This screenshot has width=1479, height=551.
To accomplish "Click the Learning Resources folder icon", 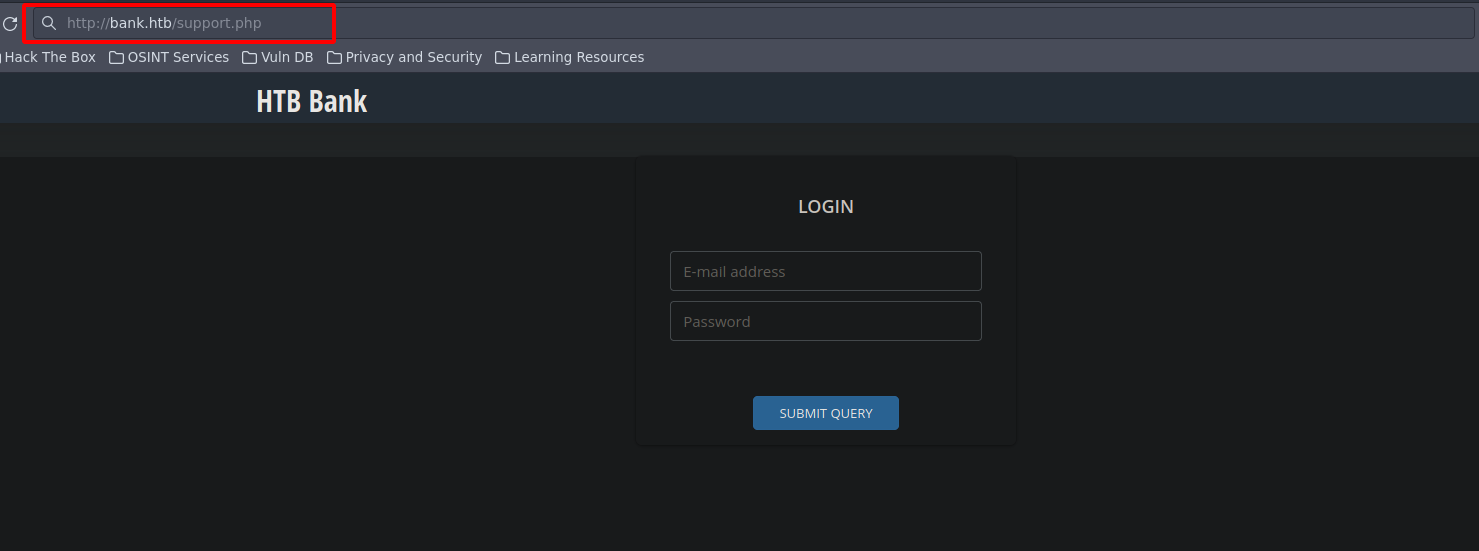I will [502, 58].
